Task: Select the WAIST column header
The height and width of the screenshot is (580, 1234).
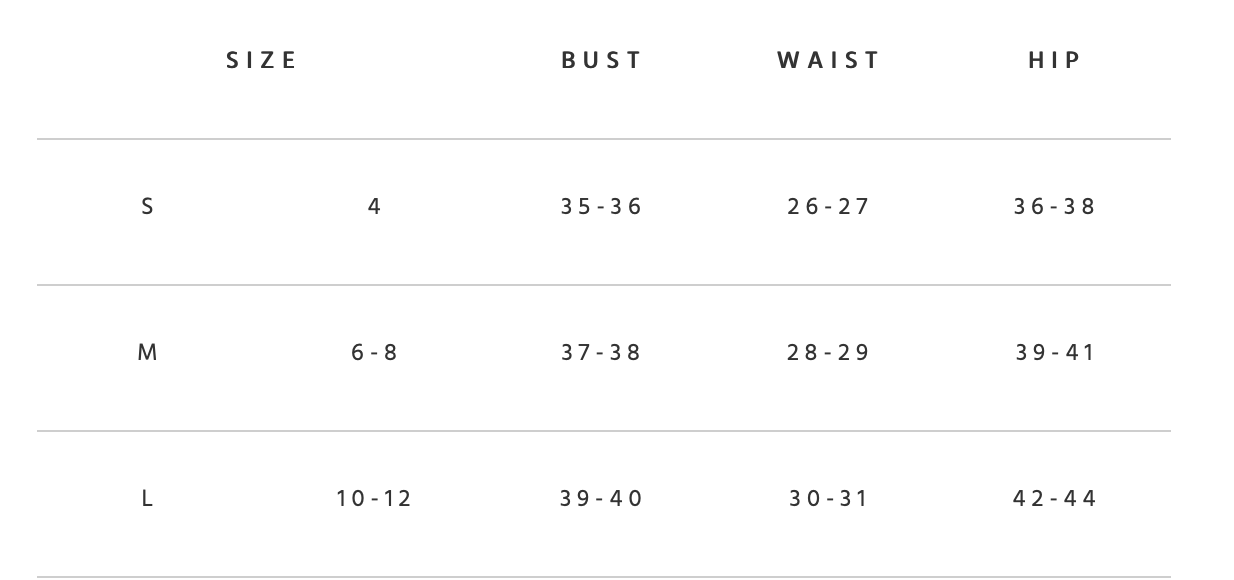Action: coord(829,60)
